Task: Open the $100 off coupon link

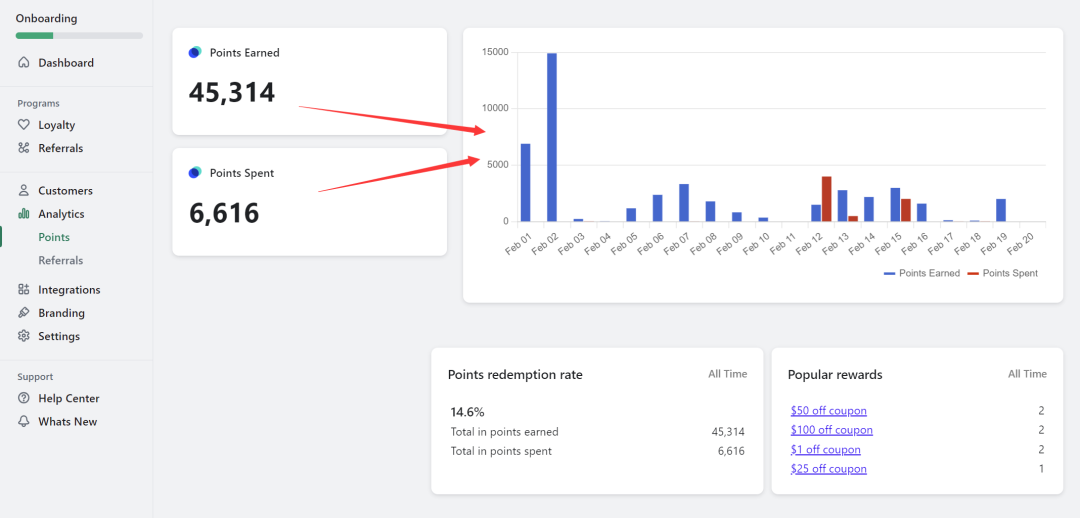Action: pyautogui.click(x=831, y=430)
